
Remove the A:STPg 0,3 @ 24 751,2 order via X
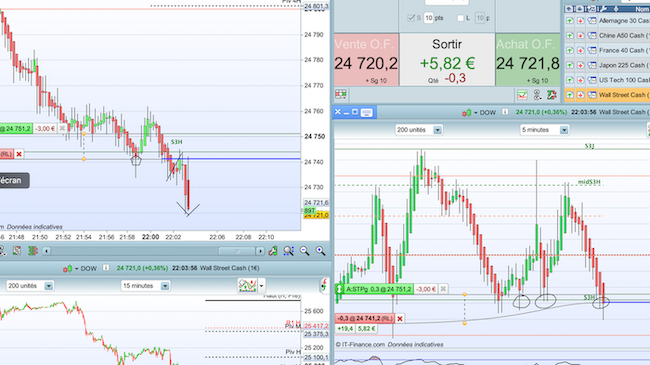pos(443,289)
